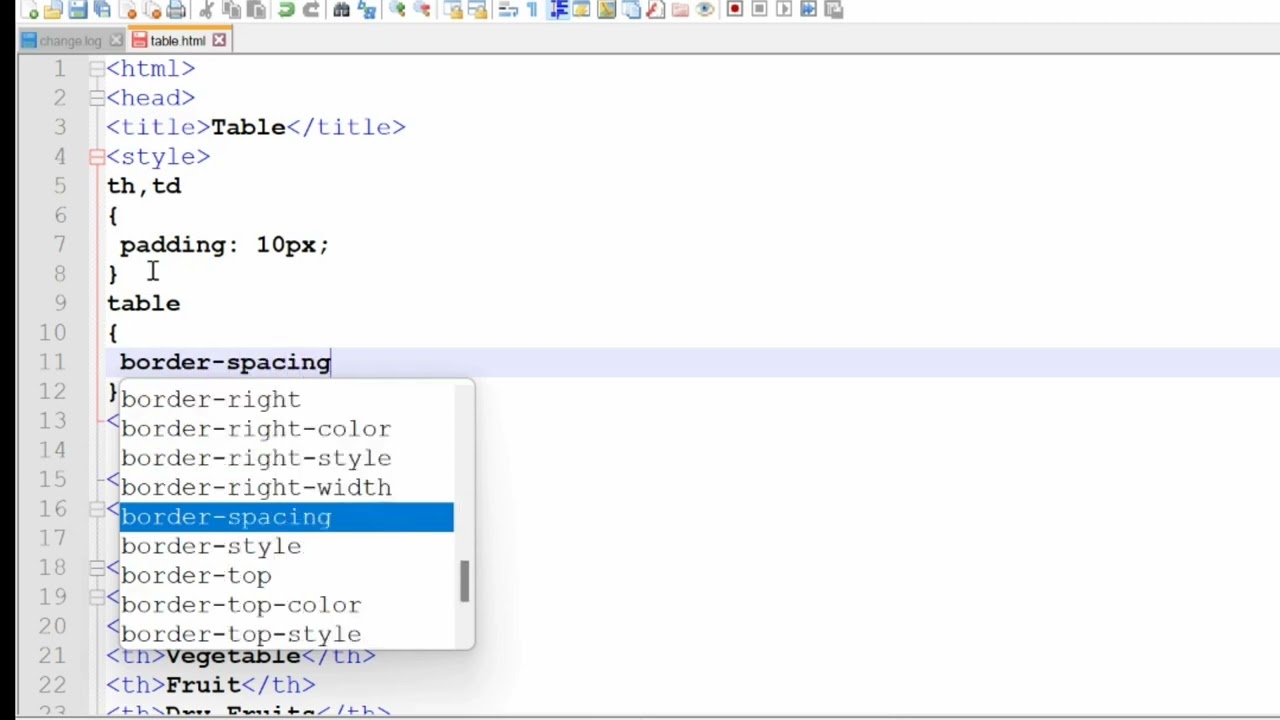Start macro recording with red dot icon
Image resolution: width=1280 pixels, height=720 pixels.
(735, 10)
